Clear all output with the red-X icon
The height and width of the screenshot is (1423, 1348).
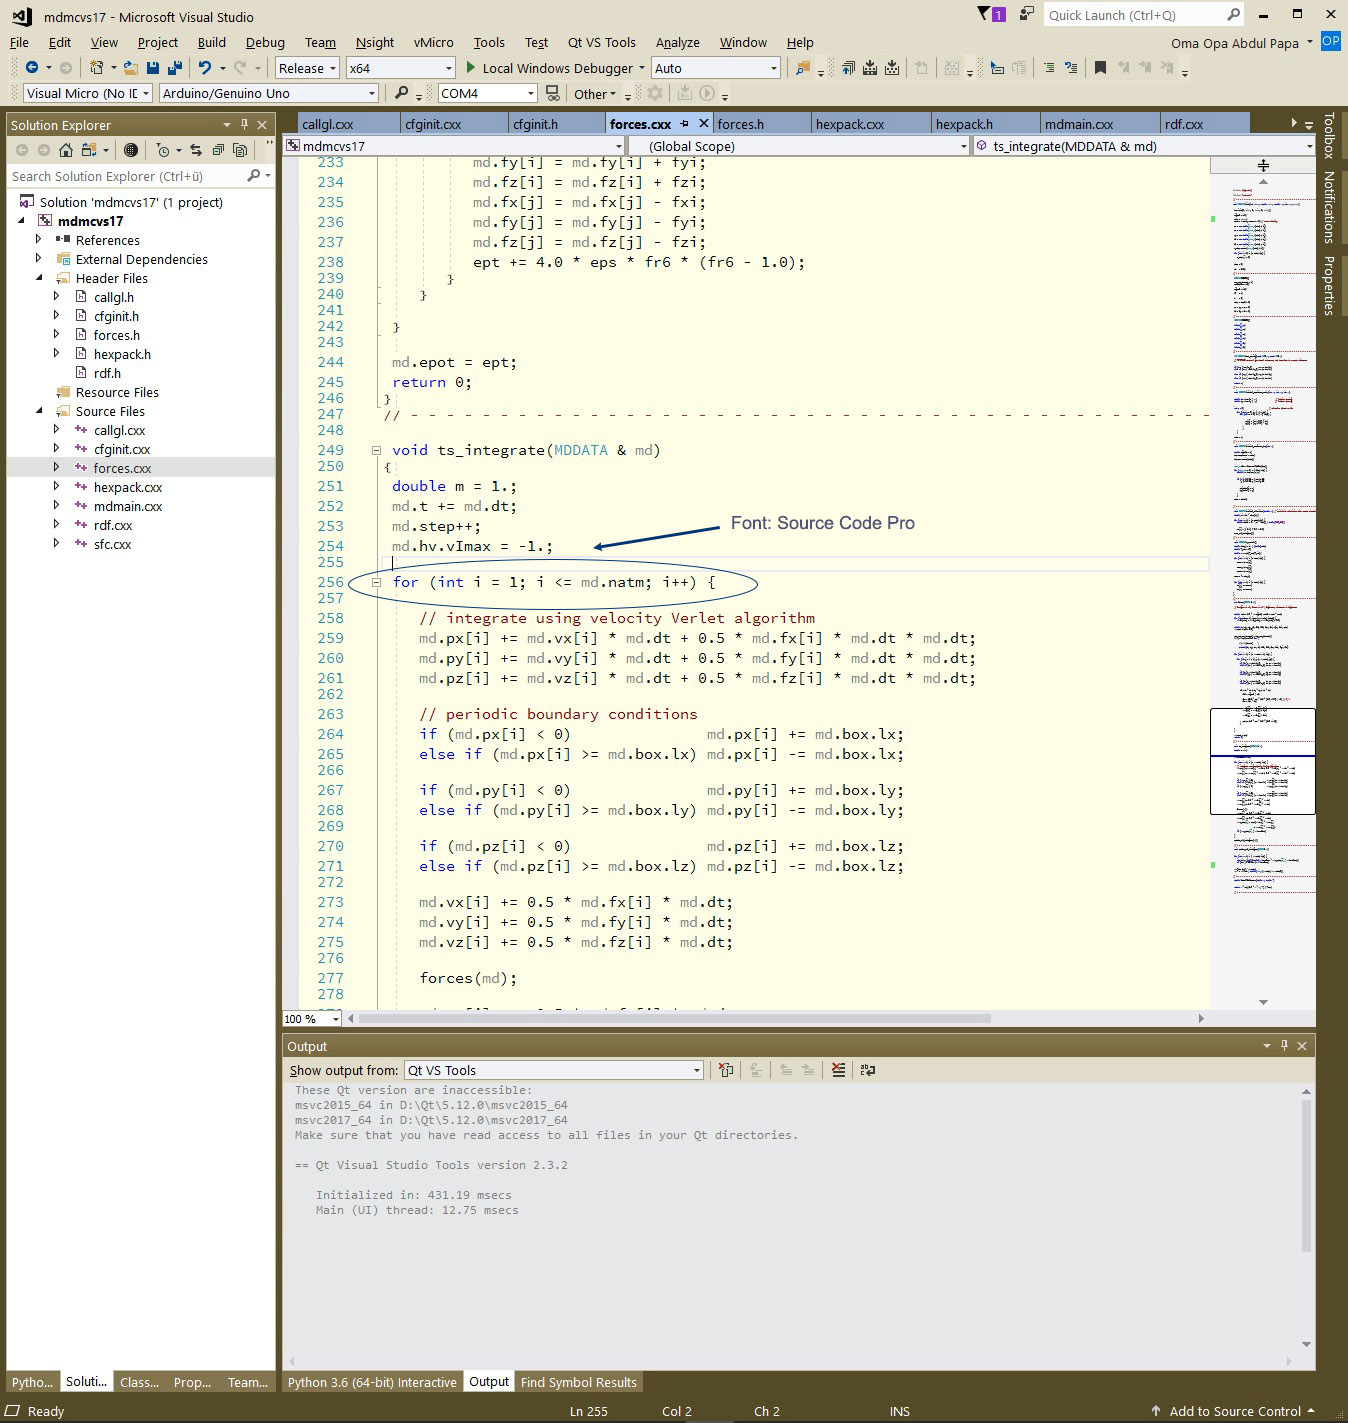tap(838, 1070)
